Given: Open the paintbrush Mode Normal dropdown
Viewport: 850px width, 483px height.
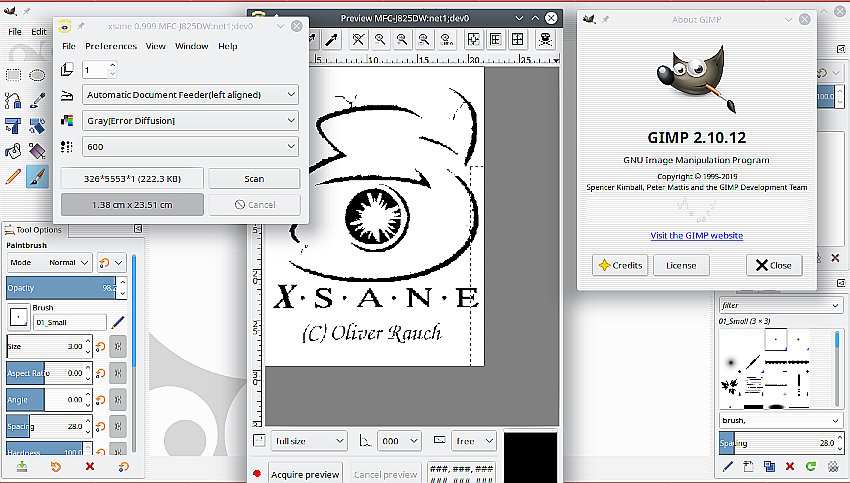Looking at the screenshot, I should 50,262.
